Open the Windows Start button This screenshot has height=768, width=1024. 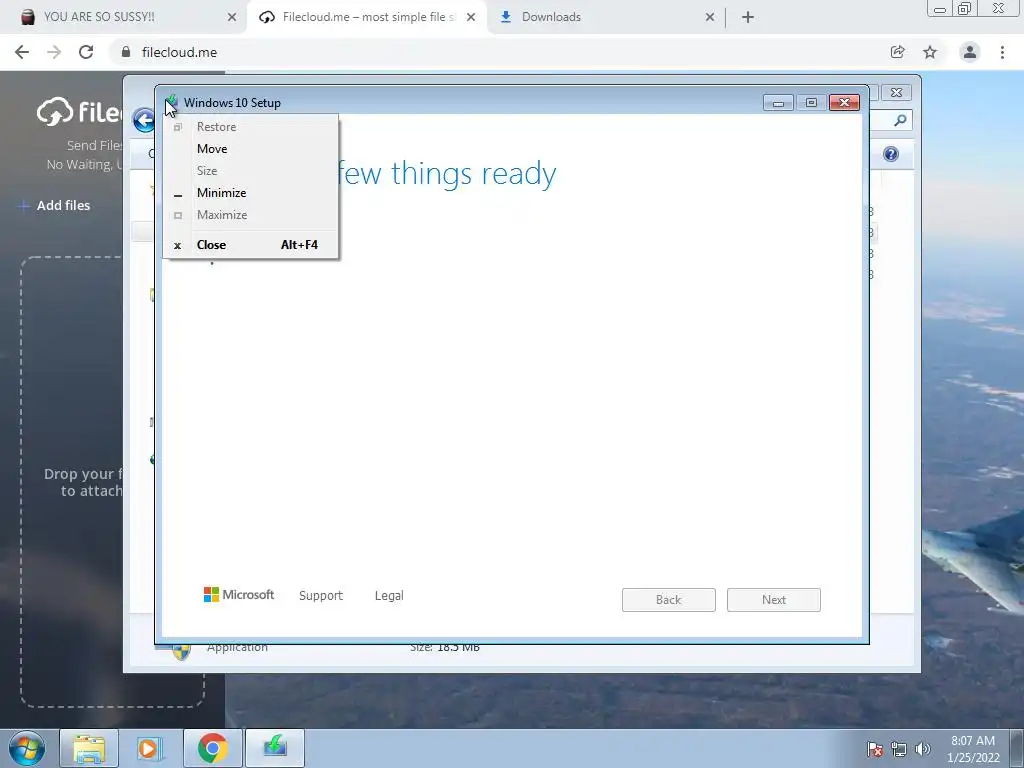click(x=27, y=748)
